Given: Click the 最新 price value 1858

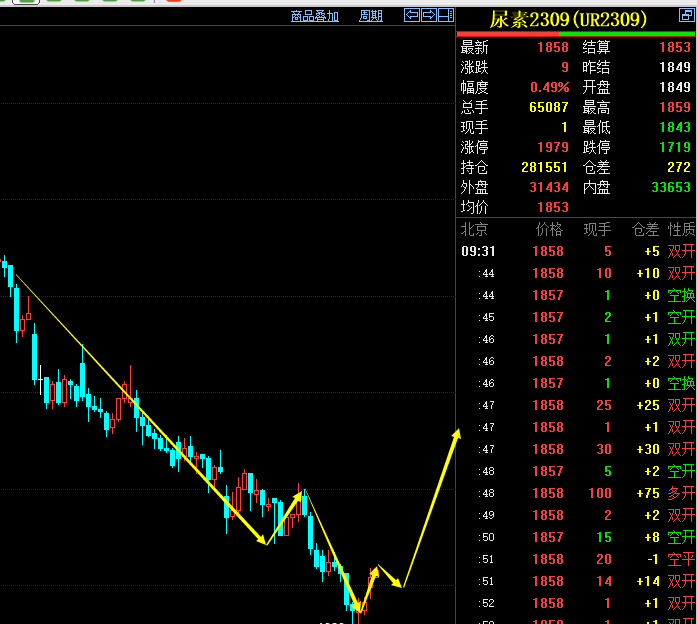Looking at the screenshot, I should [x=552, y=47].
